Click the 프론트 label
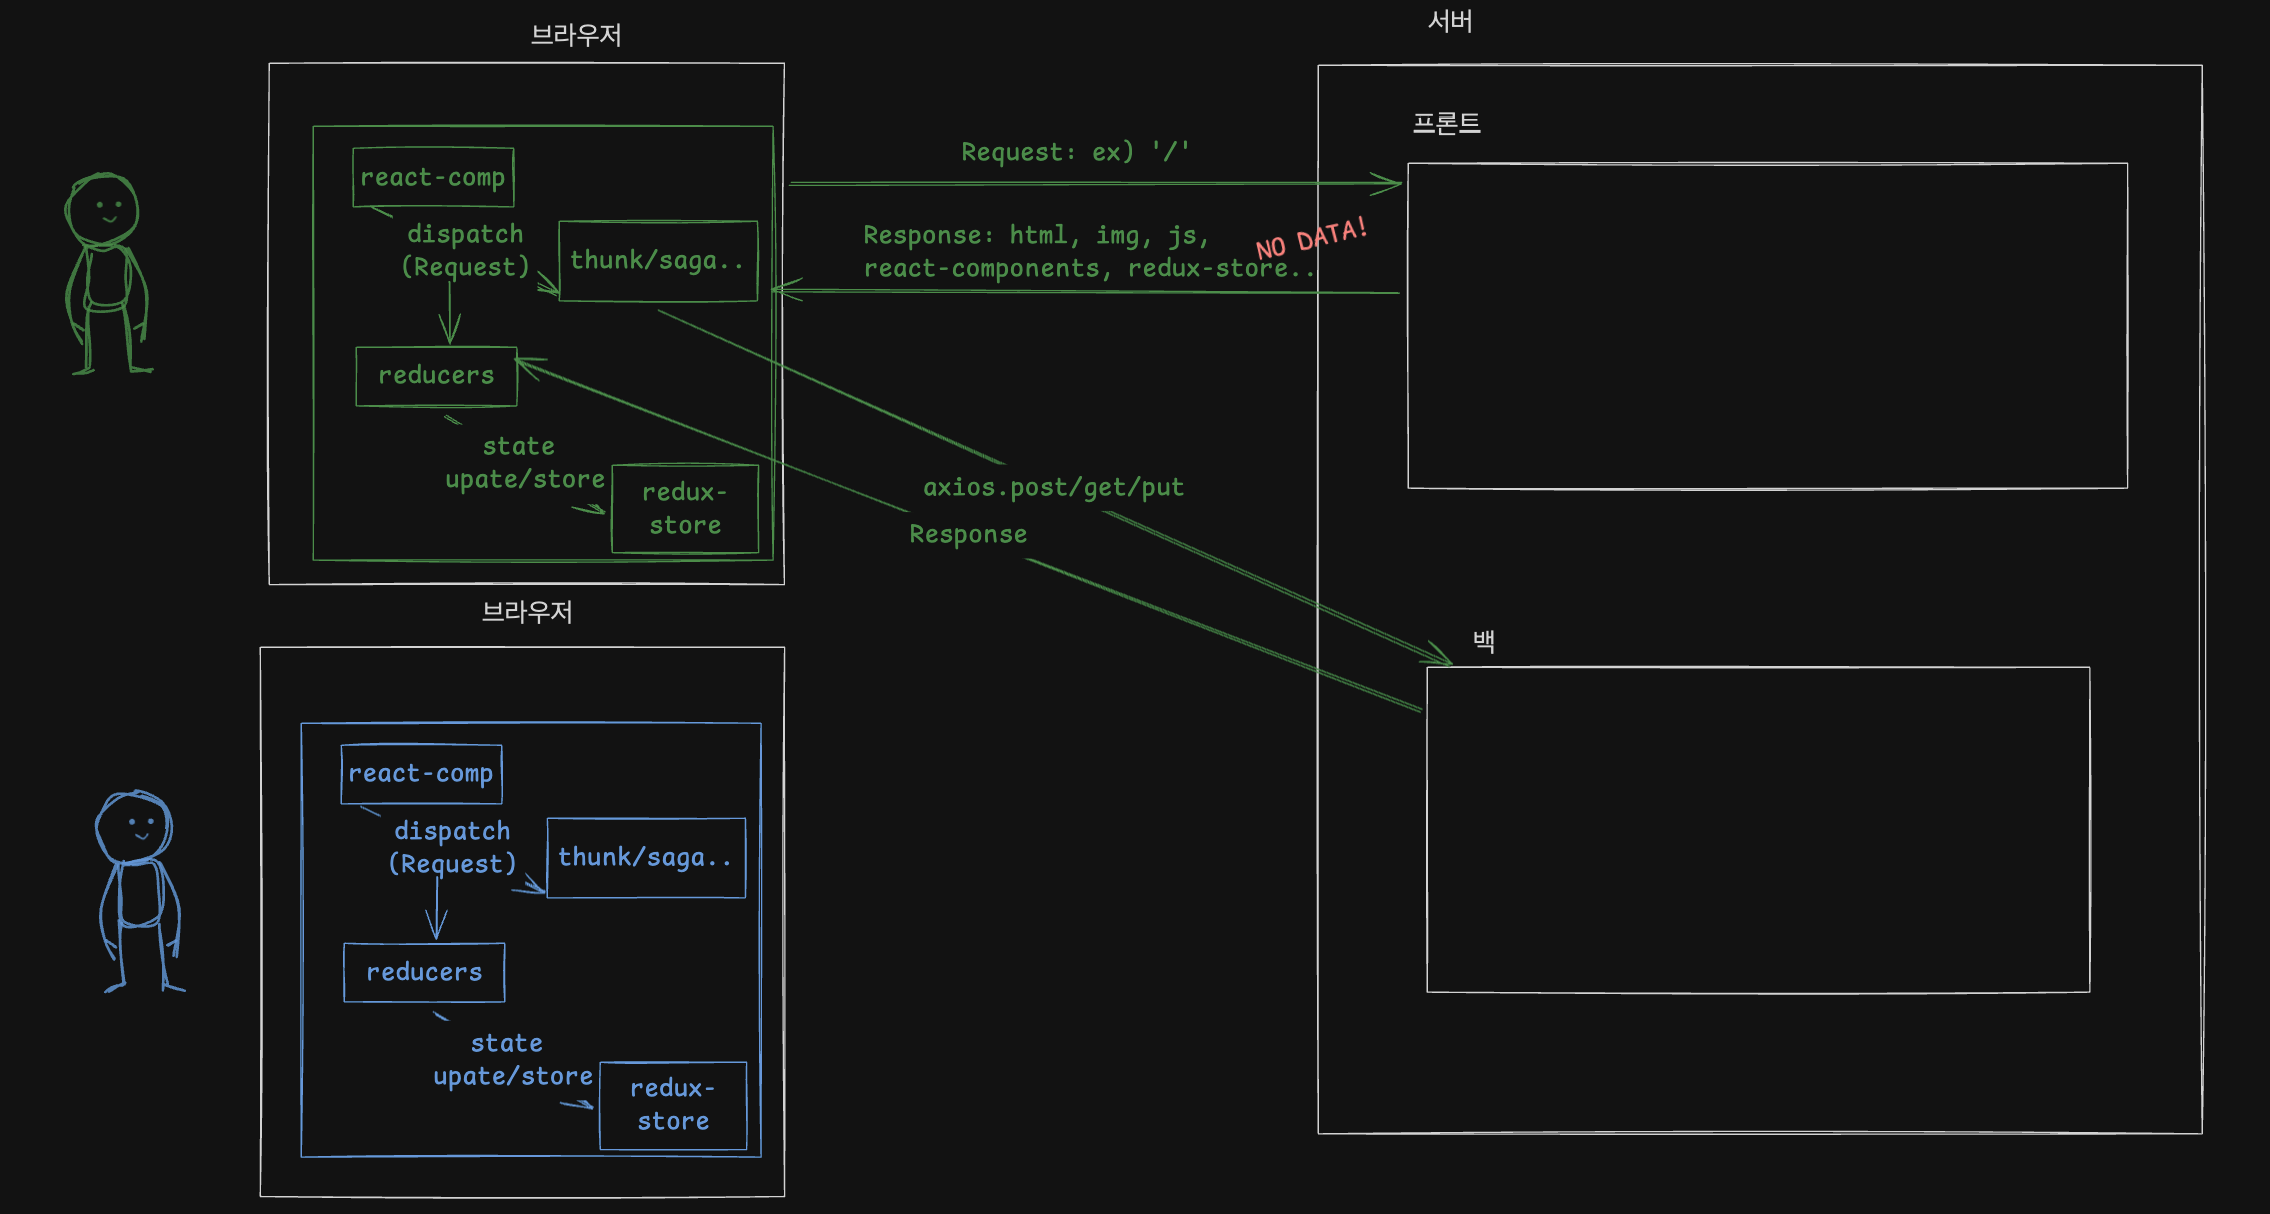Viewport: 2270px width, 1214px height. (1446, 123)
